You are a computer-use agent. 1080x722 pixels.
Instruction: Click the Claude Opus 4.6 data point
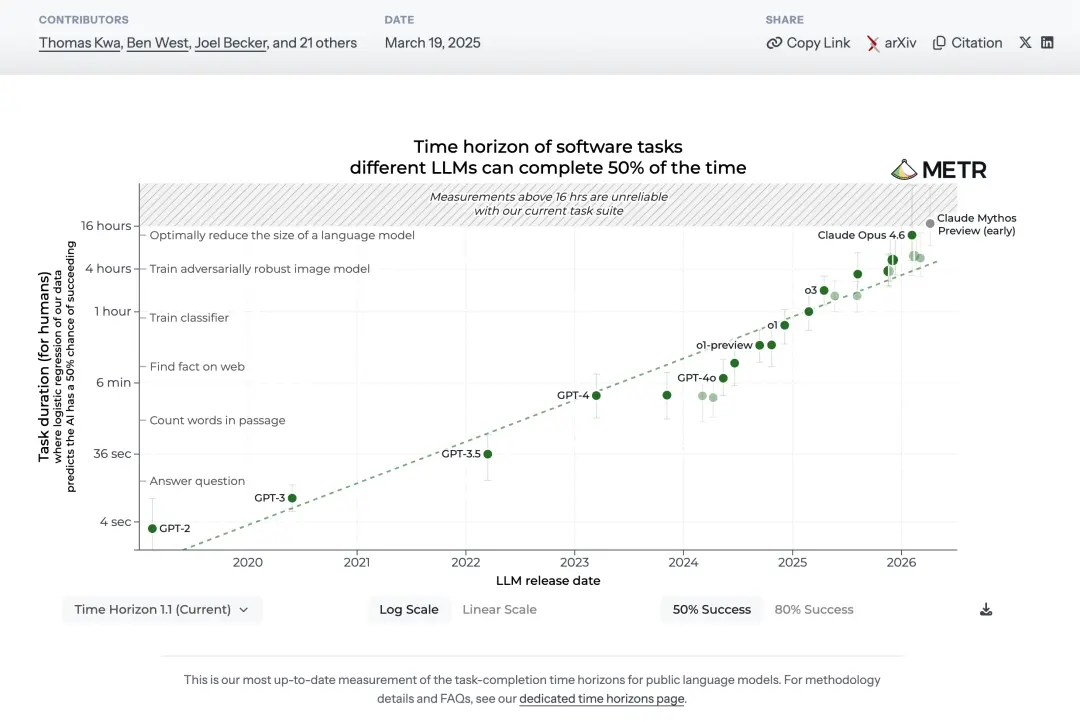(x=912, y=235)
